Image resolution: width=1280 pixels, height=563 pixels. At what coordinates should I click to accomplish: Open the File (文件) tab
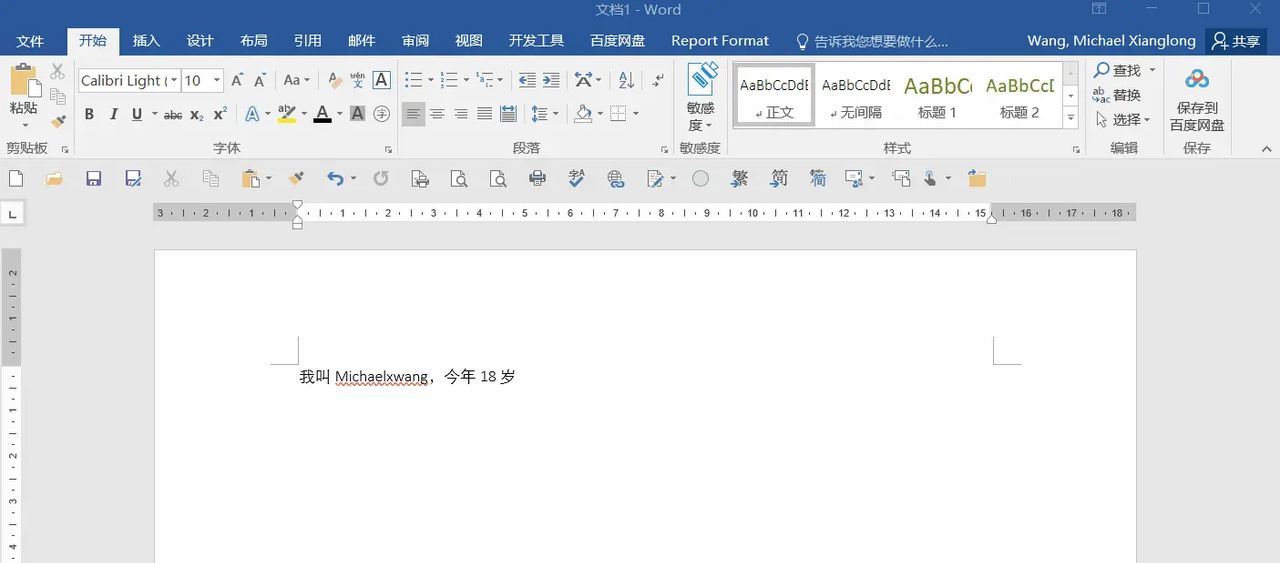[30, 41]
